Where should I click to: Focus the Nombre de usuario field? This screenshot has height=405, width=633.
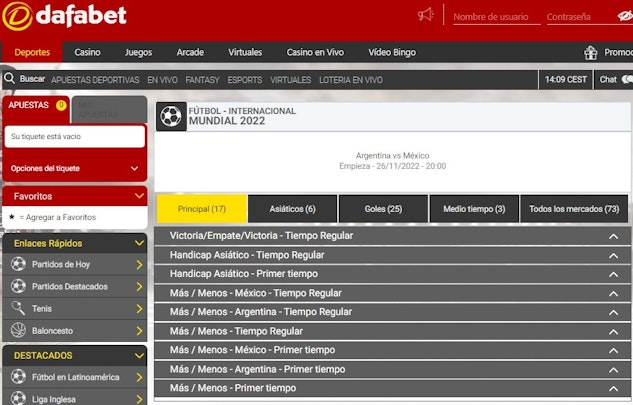pos(497,17)
